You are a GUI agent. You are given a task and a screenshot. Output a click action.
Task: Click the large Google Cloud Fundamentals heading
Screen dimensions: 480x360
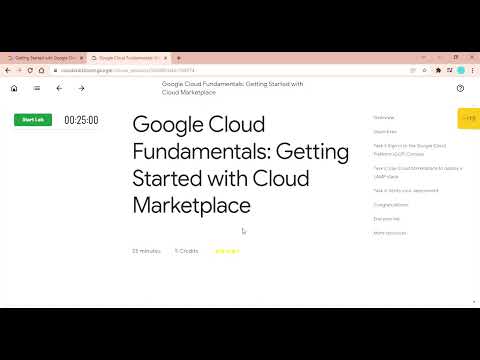tap(241, 165)
